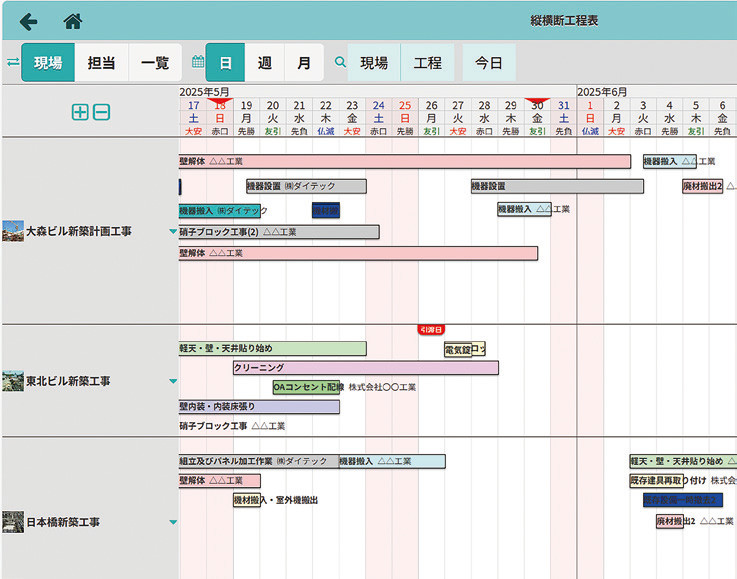Collapse 東北ビル新築工事 row arrow
This screenshot has width=737, height=579.
(173, 381)
